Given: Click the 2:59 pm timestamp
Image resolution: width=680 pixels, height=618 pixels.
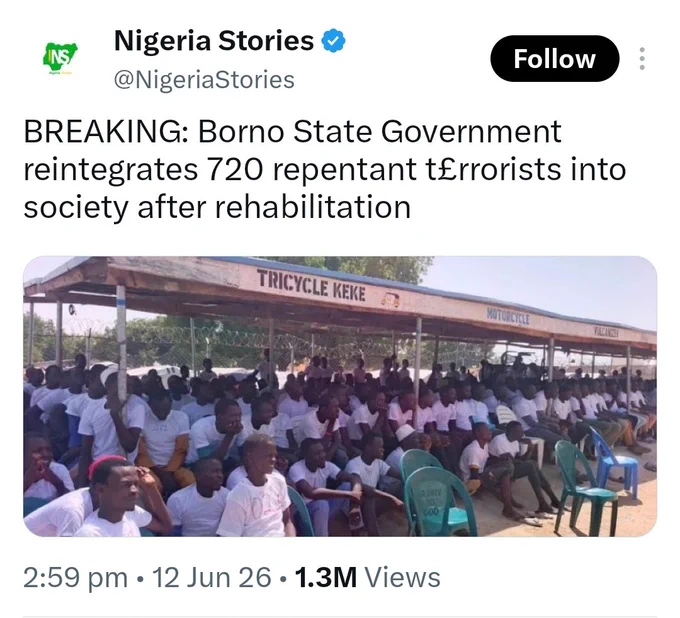Looking at the screenshot, I should (75, 578).
